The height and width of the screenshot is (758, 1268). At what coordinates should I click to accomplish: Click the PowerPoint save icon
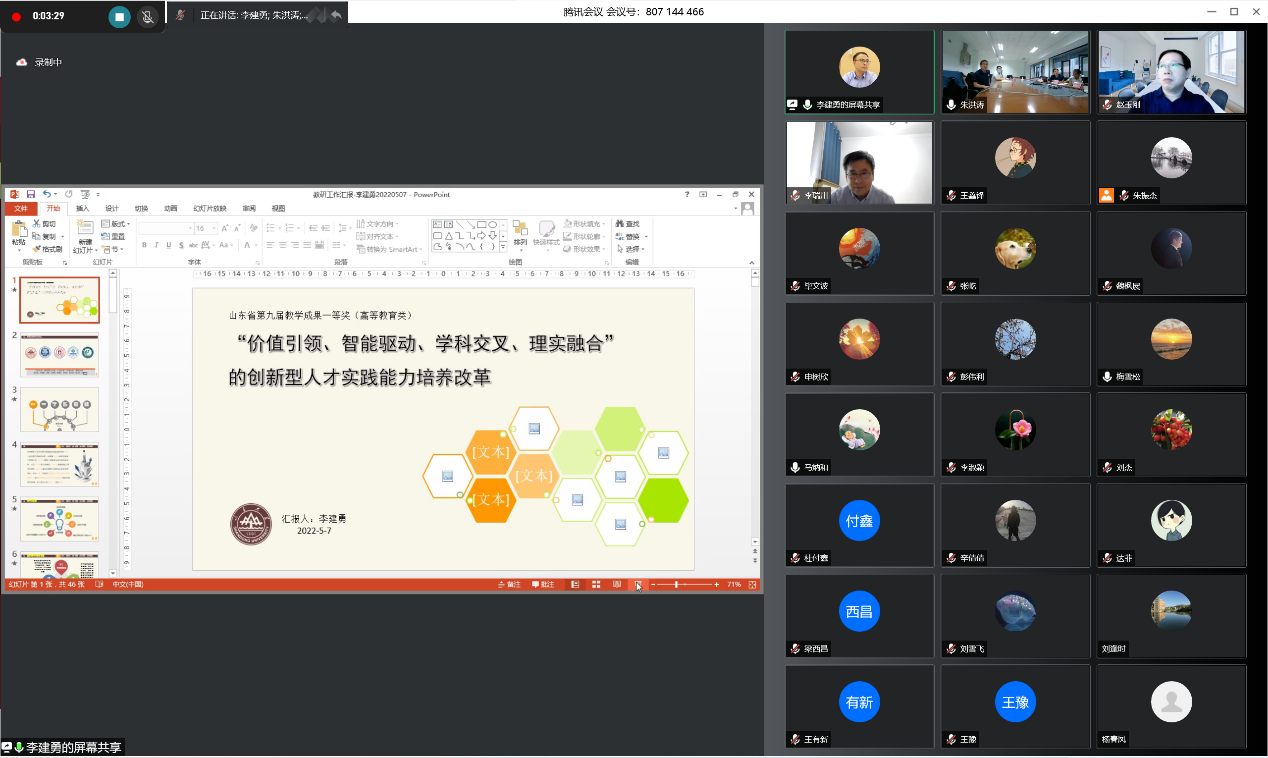click(31, 194)
